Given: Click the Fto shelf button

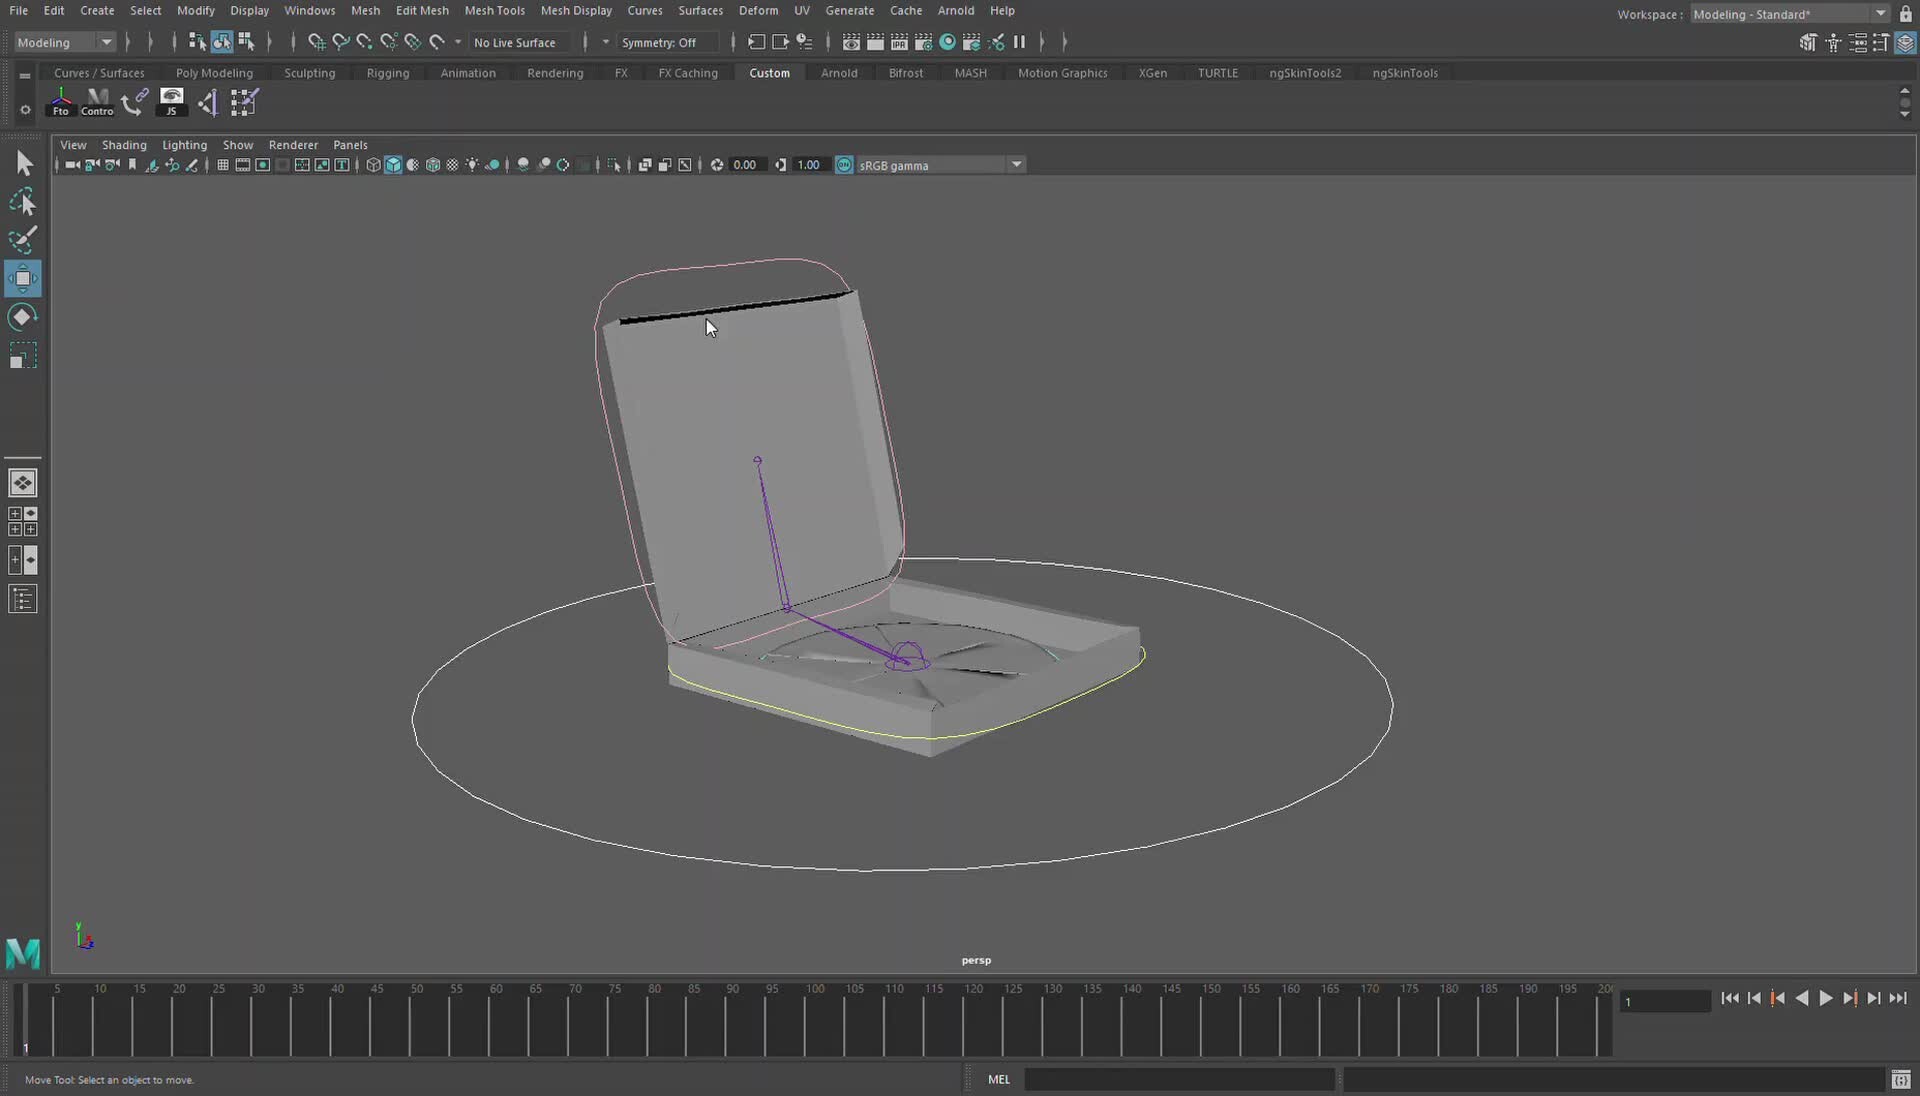Looking at the screenshot, I should [61, 101].
